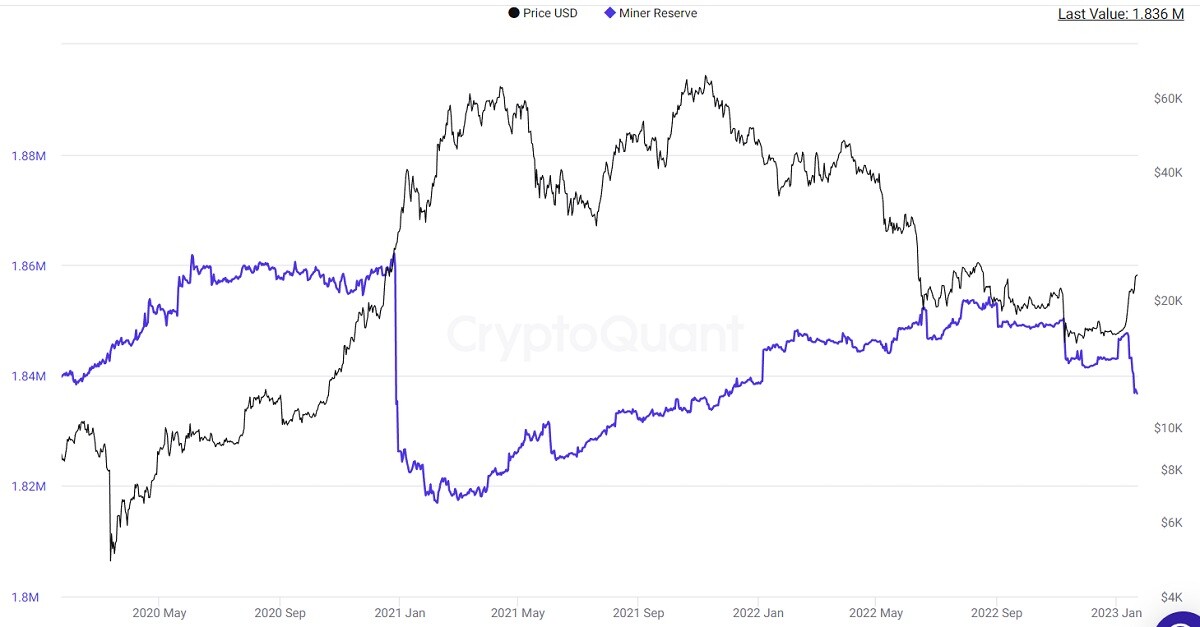This screenshot has height=627, width=1200.
Task: Select the 2022 Sep date axis label
Action: pyautogui.click(x=997, y=612)
